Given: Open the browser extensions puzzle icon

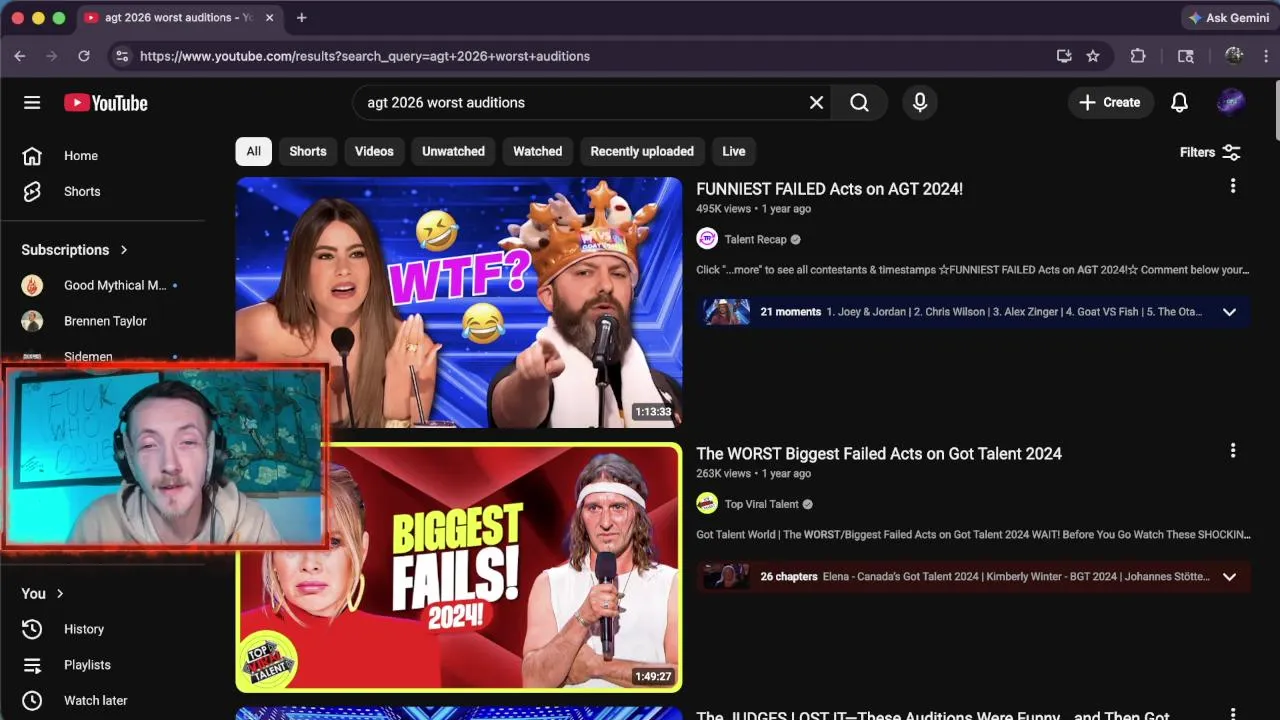Looking at the screenshot, I should click(x=1138, y=56).
